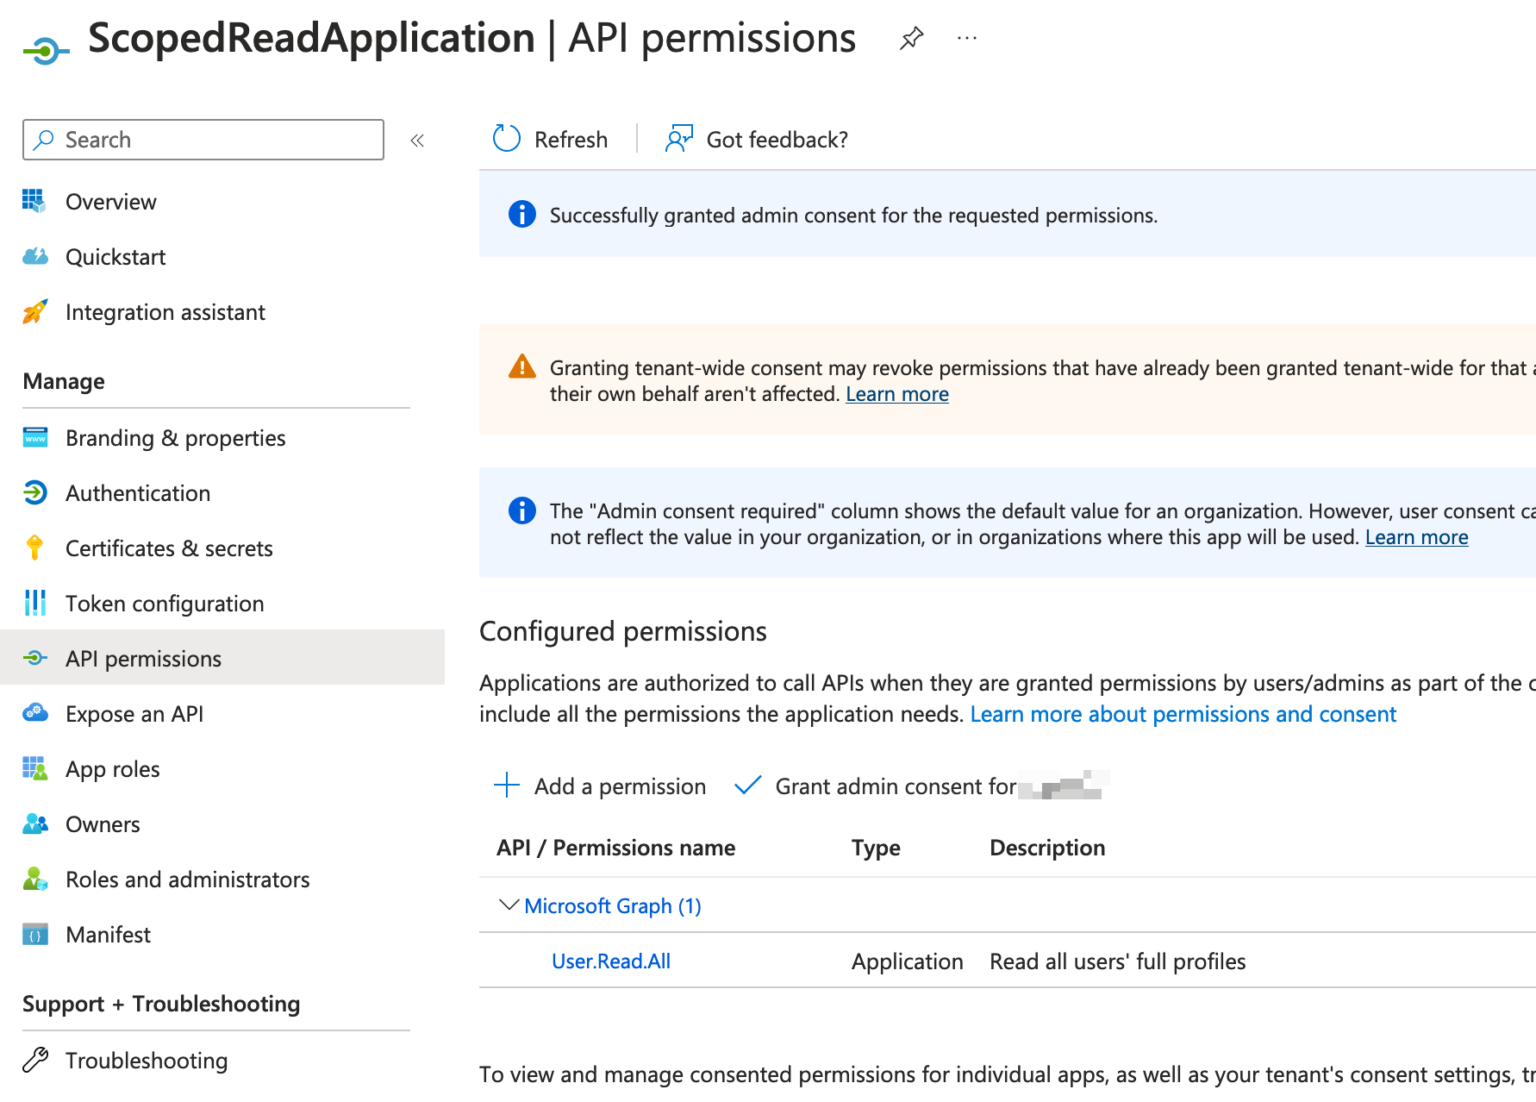Click the API / Permissions name column header
The width and height of the screenshot is (1536, 1102).
[x=616, y=848]
